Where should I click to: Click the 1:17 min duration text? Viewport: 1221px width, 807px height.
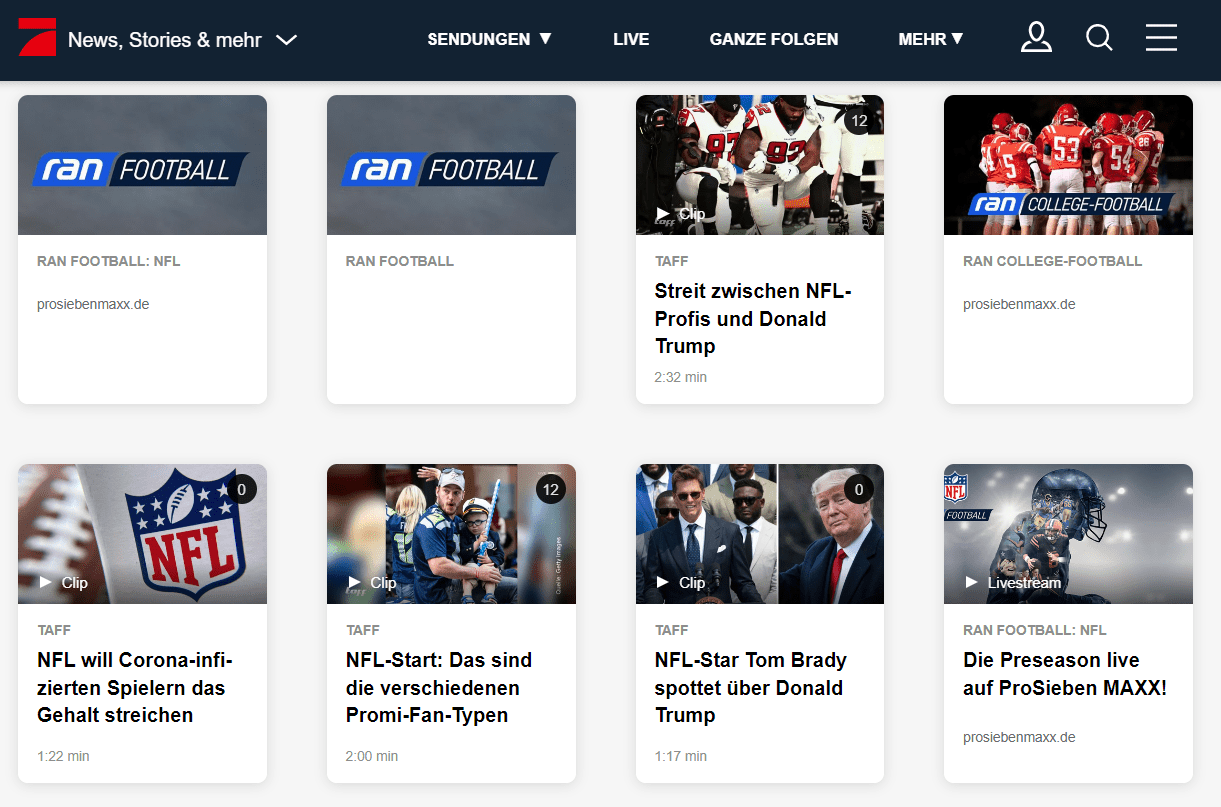681,756
